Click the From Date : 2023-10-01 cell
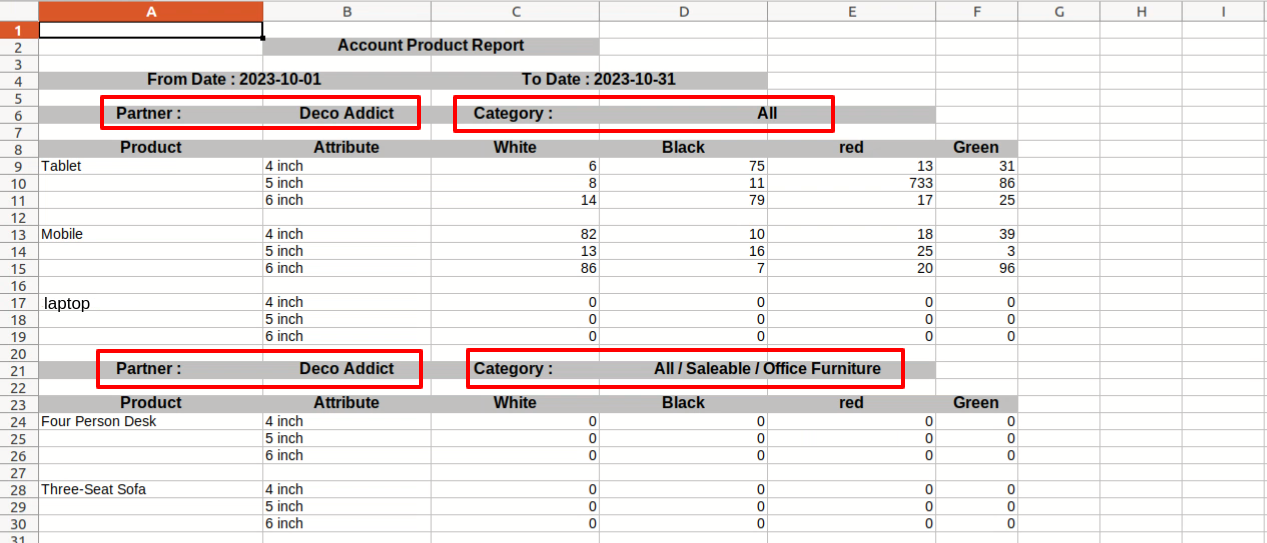Screen dimensions: 1267x543 pos(235,80)
